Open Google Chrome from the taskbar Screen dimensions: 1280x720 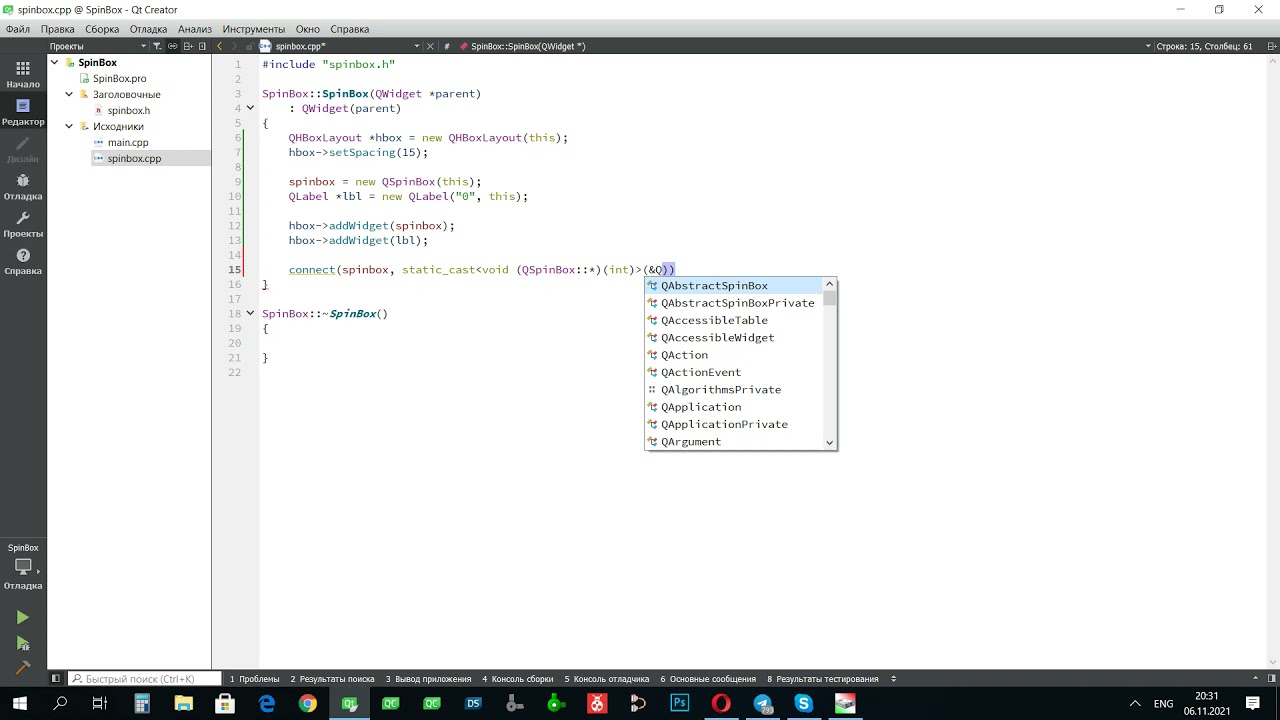[x=308, y=704]
